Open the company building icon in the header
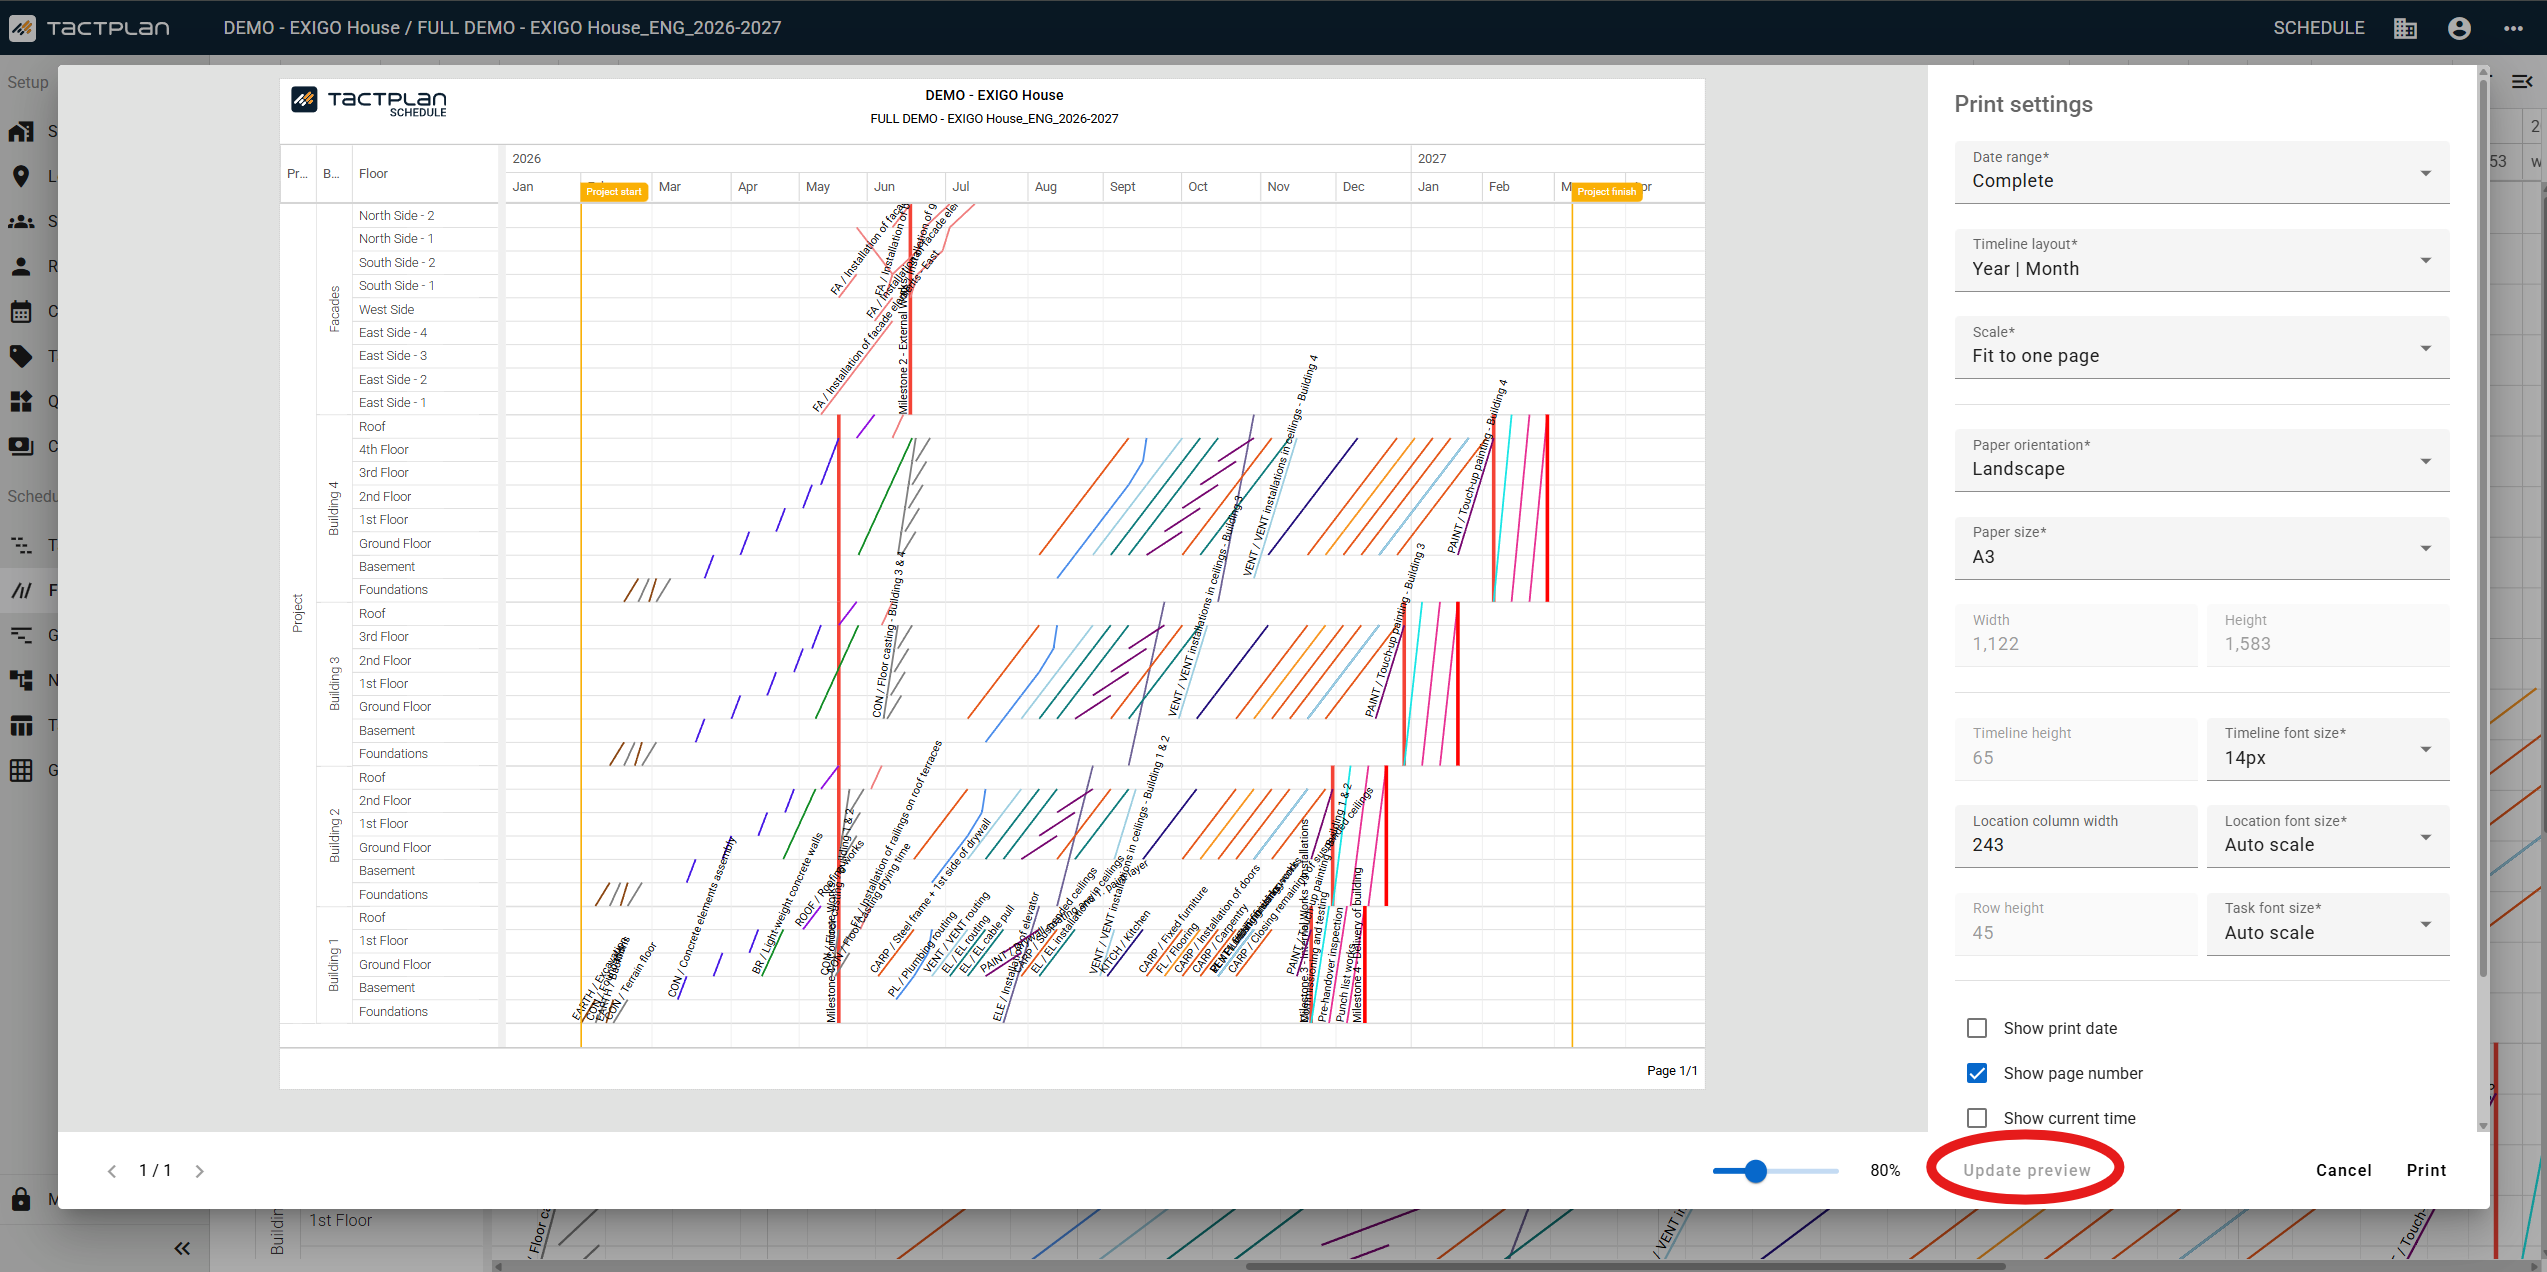Image resolution: width=2547 pixels, height=1272 pixels. coord(2405,28)
